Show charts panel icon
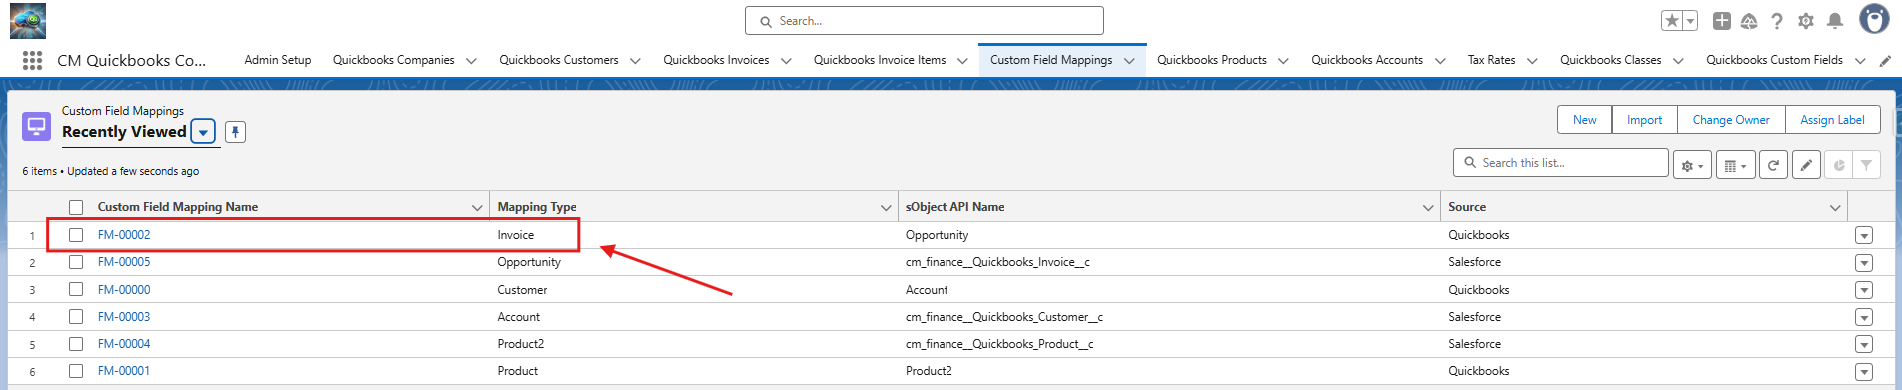The height and width of the screenshot is (390, 1902). tap(1839, 166)
